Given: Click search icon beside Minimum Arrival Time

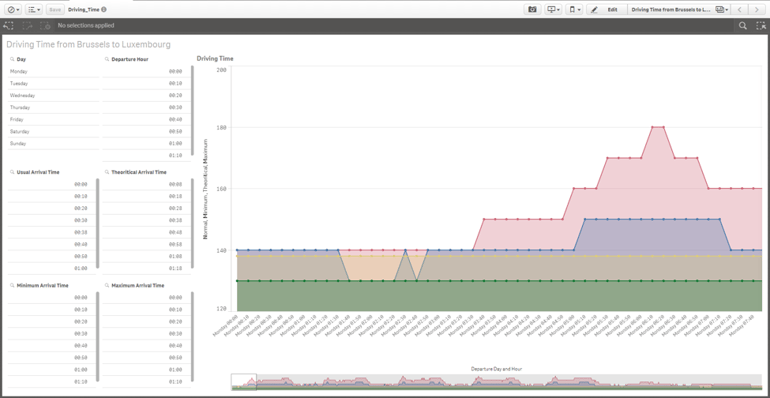Looking at the screenshot, I should click(12, 285).
